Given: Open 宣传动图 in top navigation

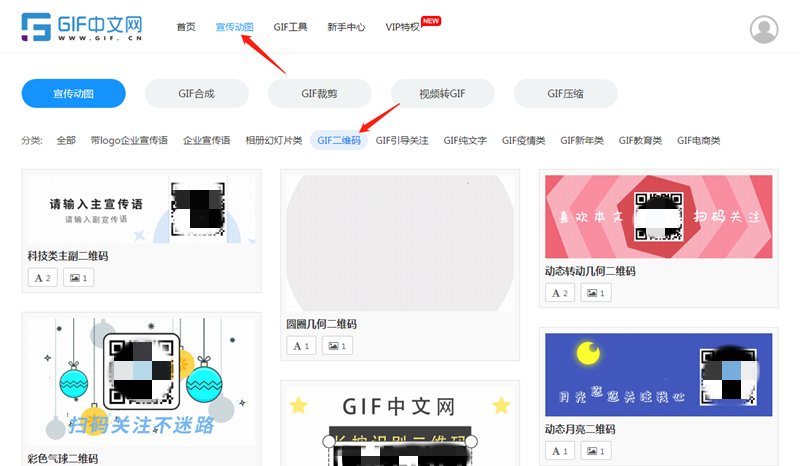Looking at the screenshot, I should [234, 27].
